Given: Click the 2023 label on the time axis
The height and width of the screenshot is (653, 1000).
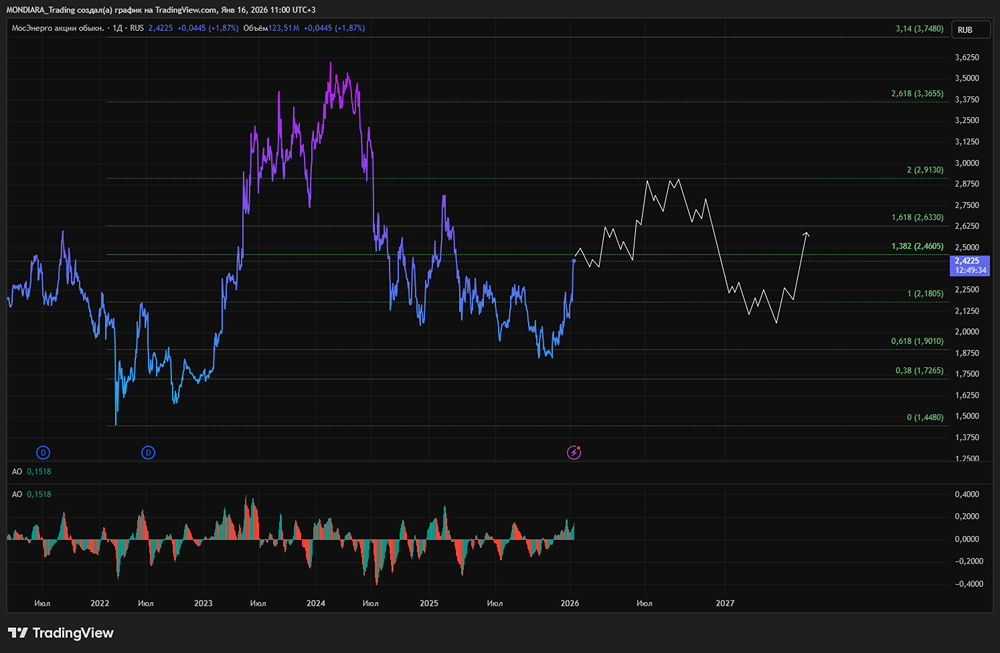Looking at the screenshot, I should point(203,603).
